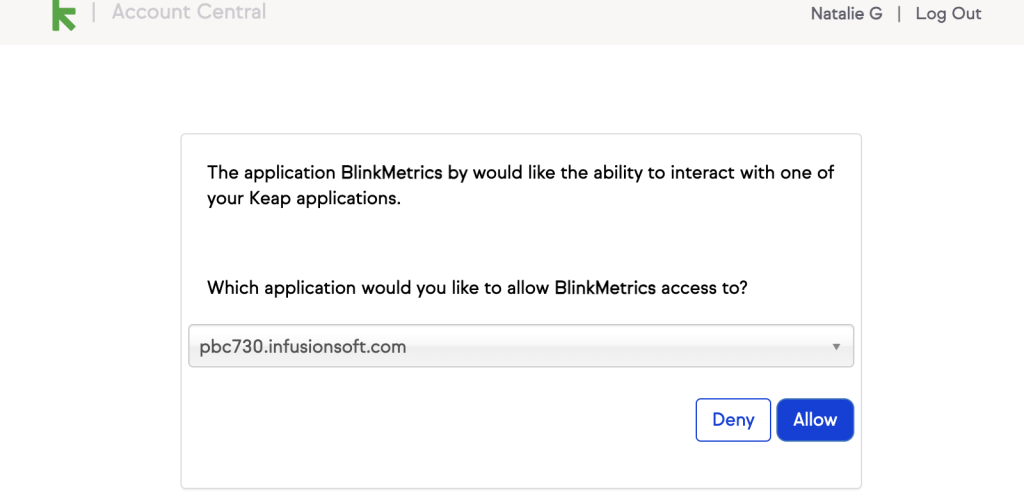Deny BlinkMetrics access
1024x500 pixels.
point(733,420)
